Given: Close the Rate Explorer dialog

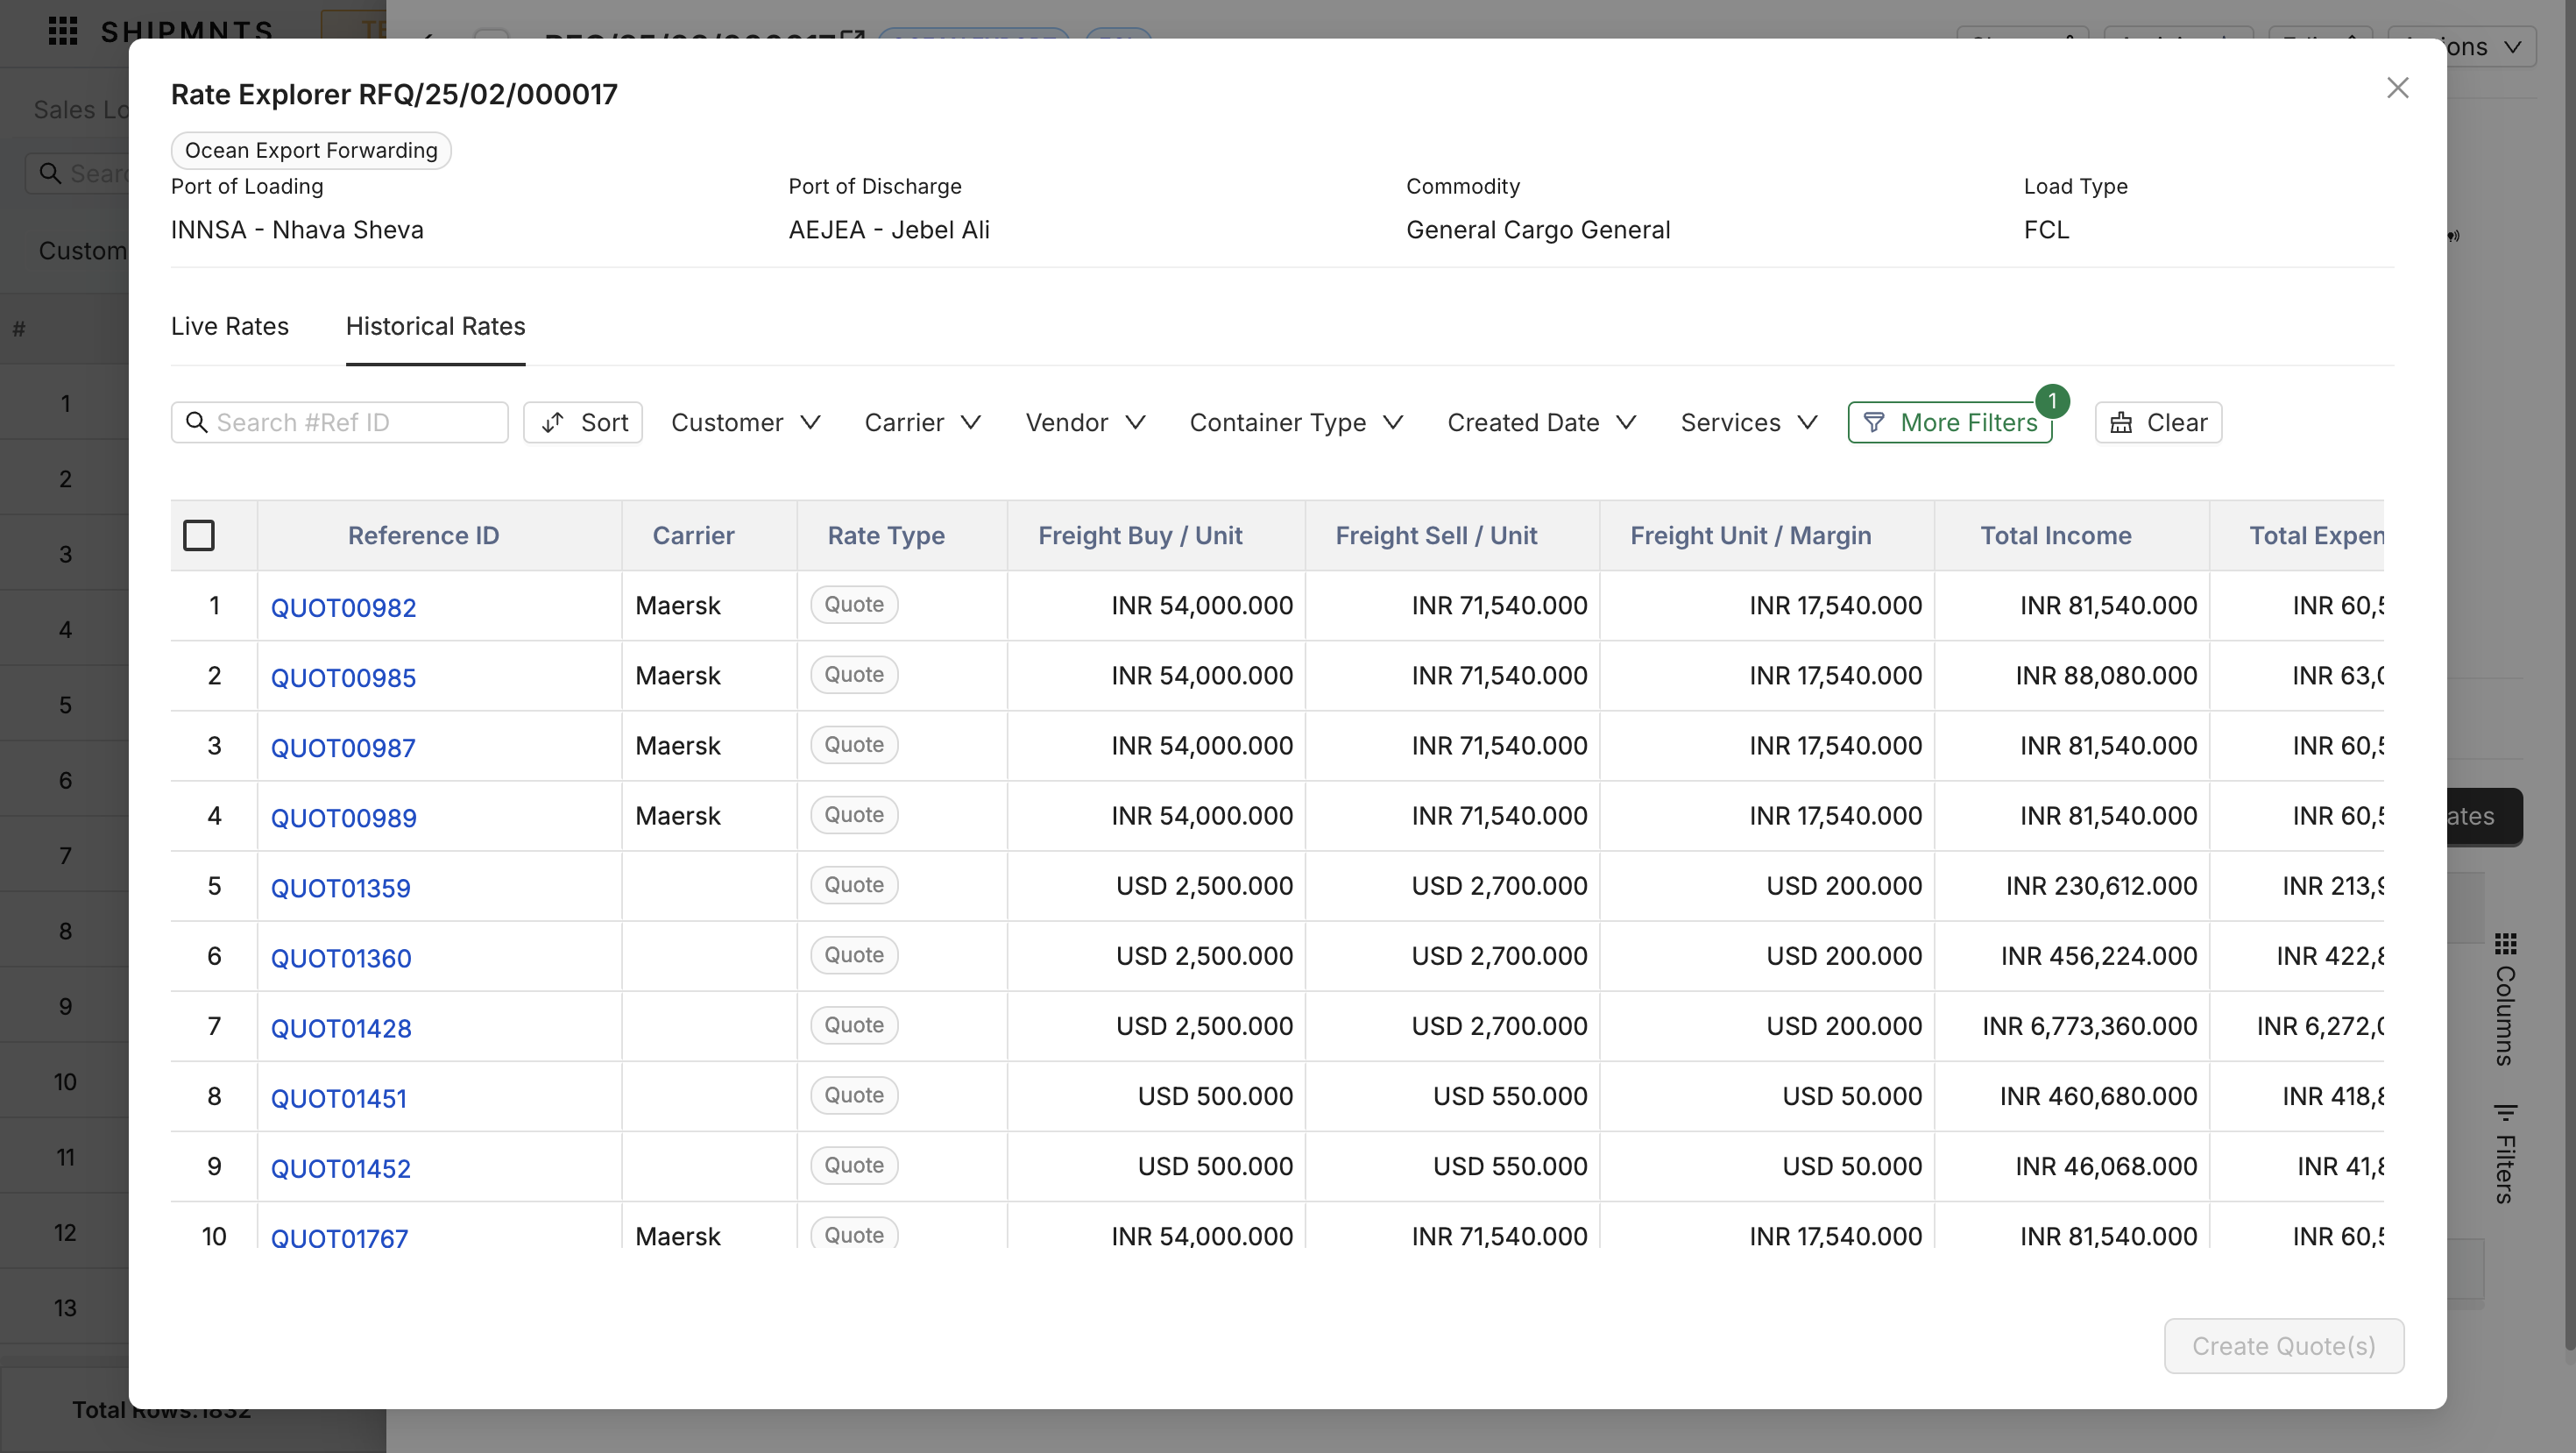Looking at the screenshot, I should (x=2397, y=88).
